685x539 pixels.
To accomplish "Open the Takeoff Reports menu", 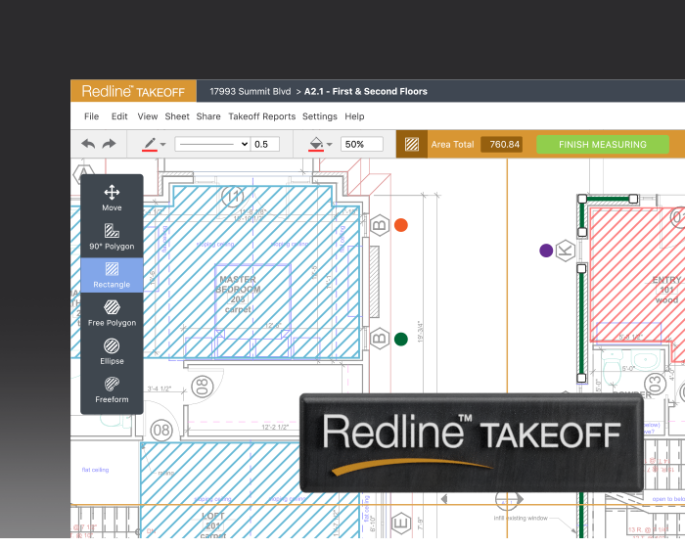I will pos(262,116).
